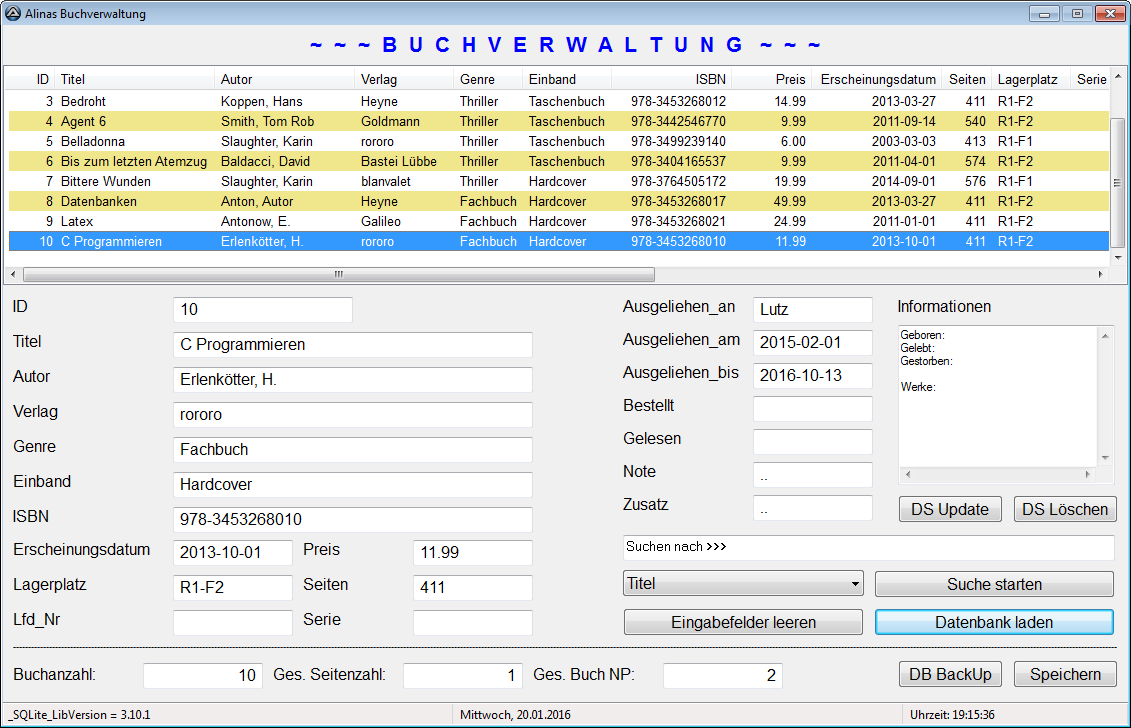1131x728 pixels.
Task: Create a backup via DB BackUp
Action: (949, 674)
